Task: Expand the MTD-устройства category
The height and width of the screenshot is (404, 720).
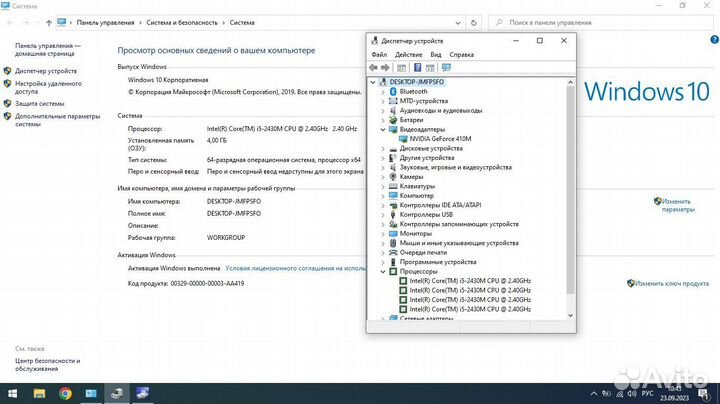Action: (x=383, y=101)
